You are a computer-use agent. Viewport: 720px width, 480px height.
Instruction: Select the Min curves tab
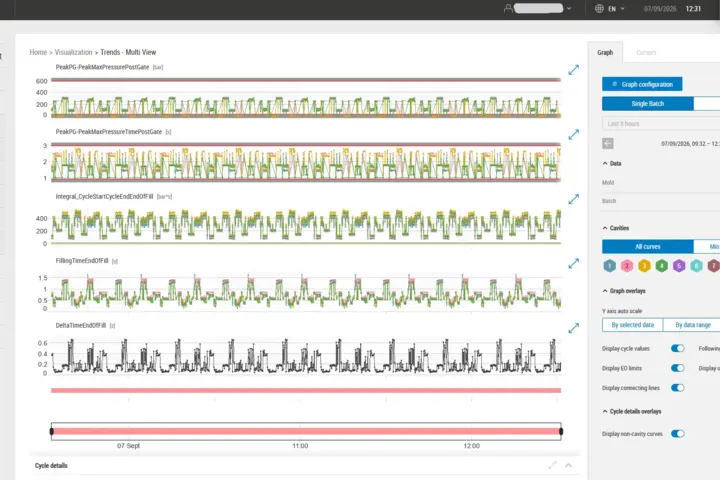709,247
